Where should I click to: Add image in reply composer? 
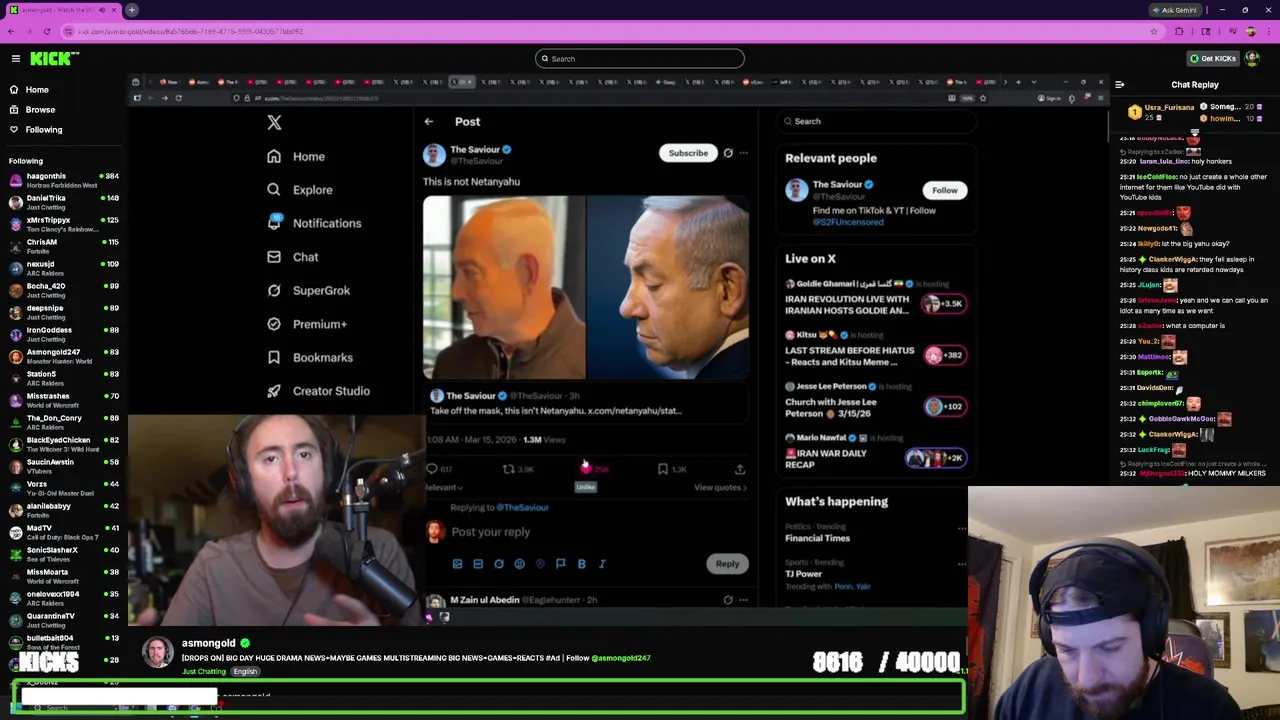(x=457, y=564)
